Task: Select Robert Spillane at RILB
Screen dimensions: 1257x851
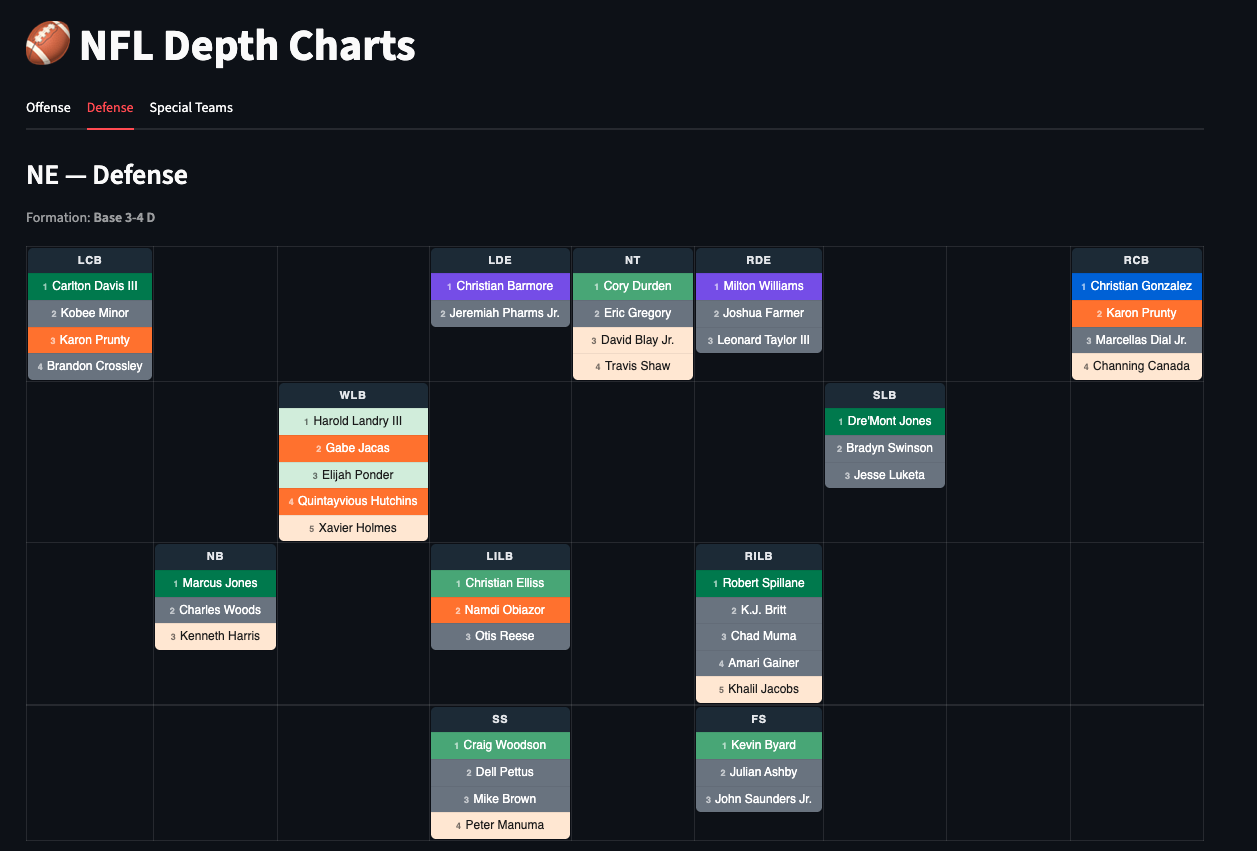Action: coord(759,583)
